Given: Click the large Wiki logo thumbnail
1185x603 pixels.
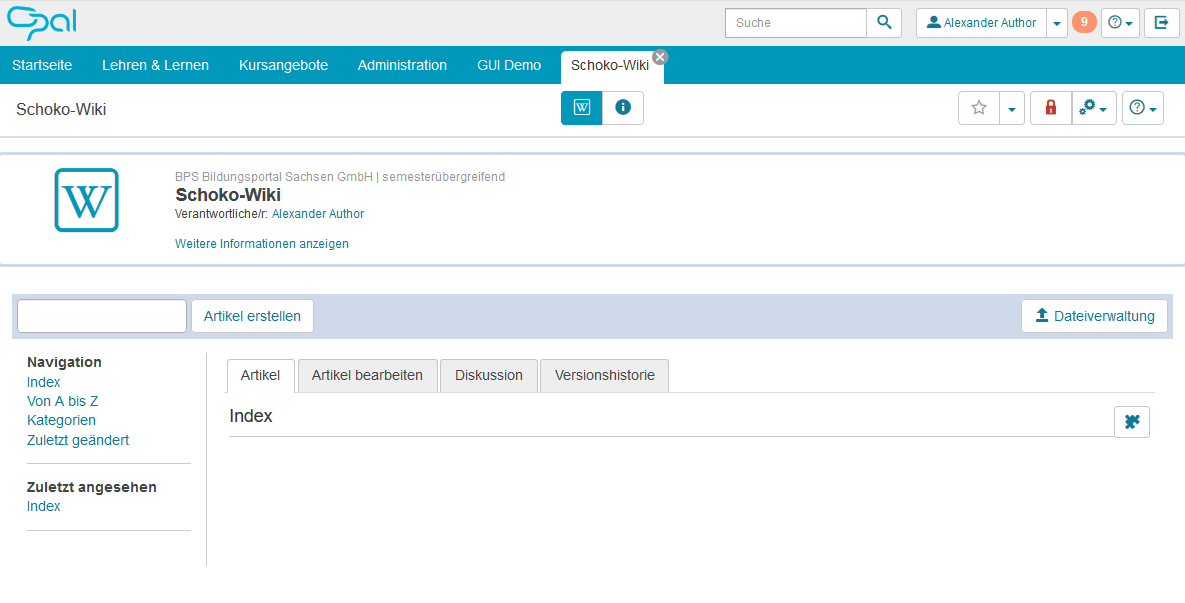Looking at the screenshot, I should [x=87, y=200].
